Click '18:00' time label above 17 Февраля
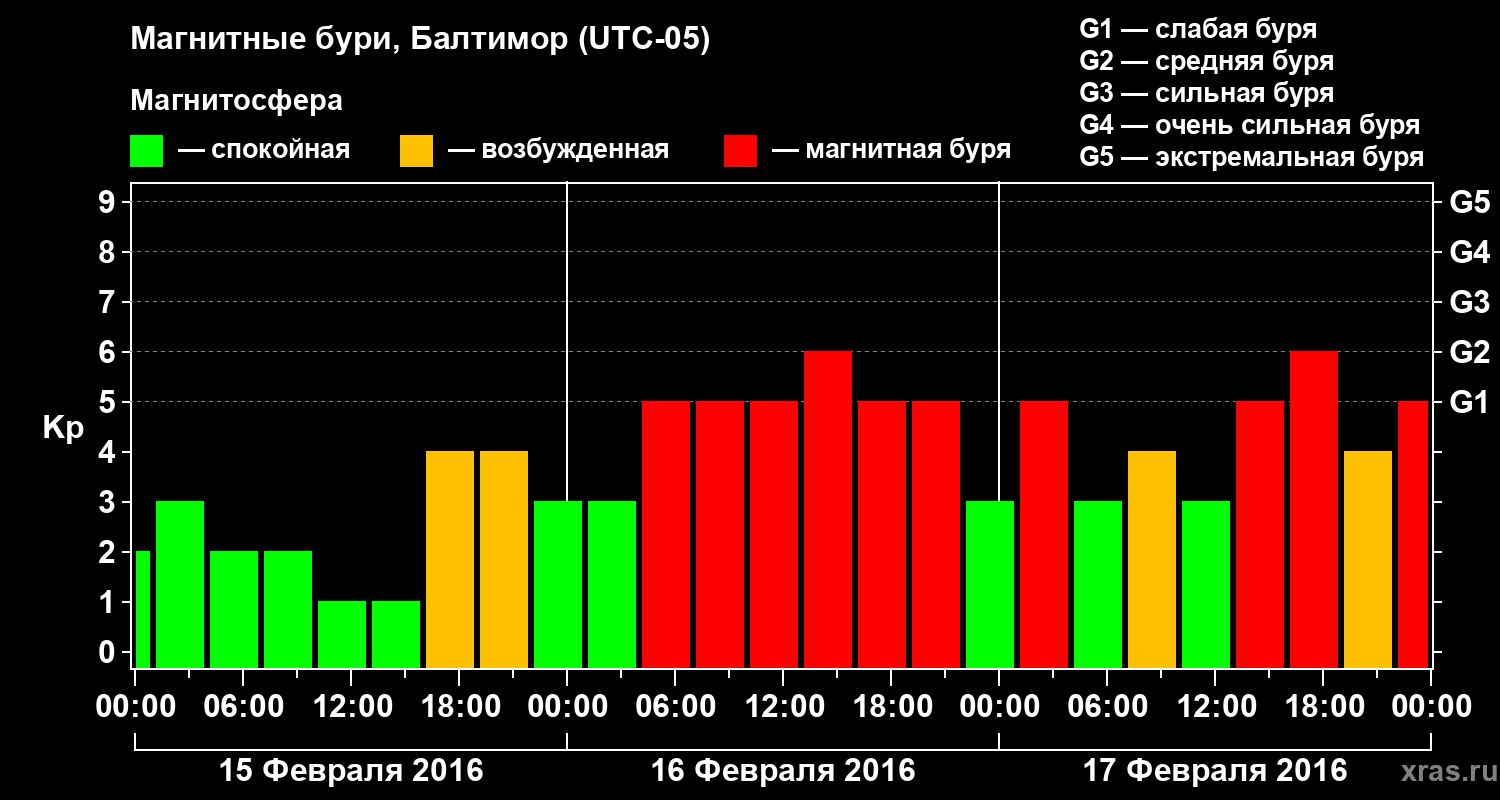This screenshot has width=1500, height=800. [1323, 707]
